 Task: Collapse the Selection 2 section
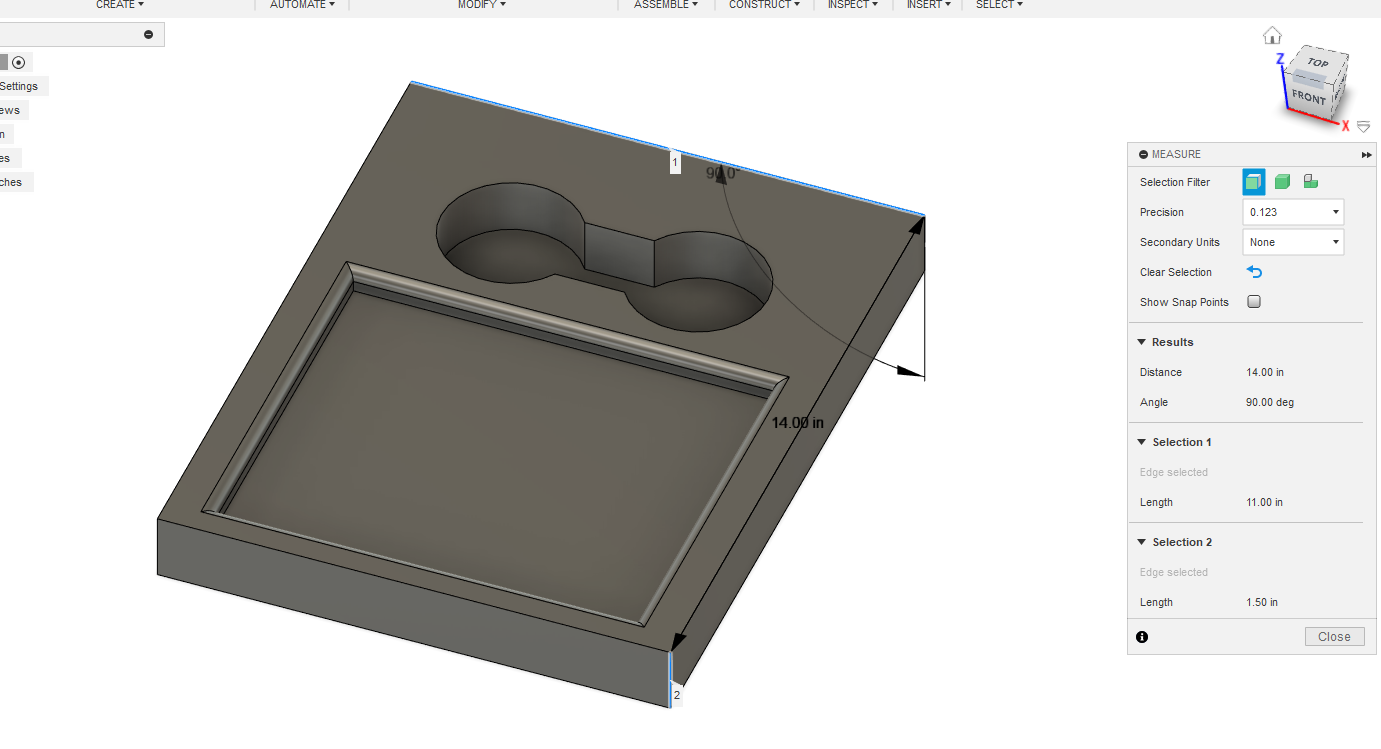click(1142, 542)
